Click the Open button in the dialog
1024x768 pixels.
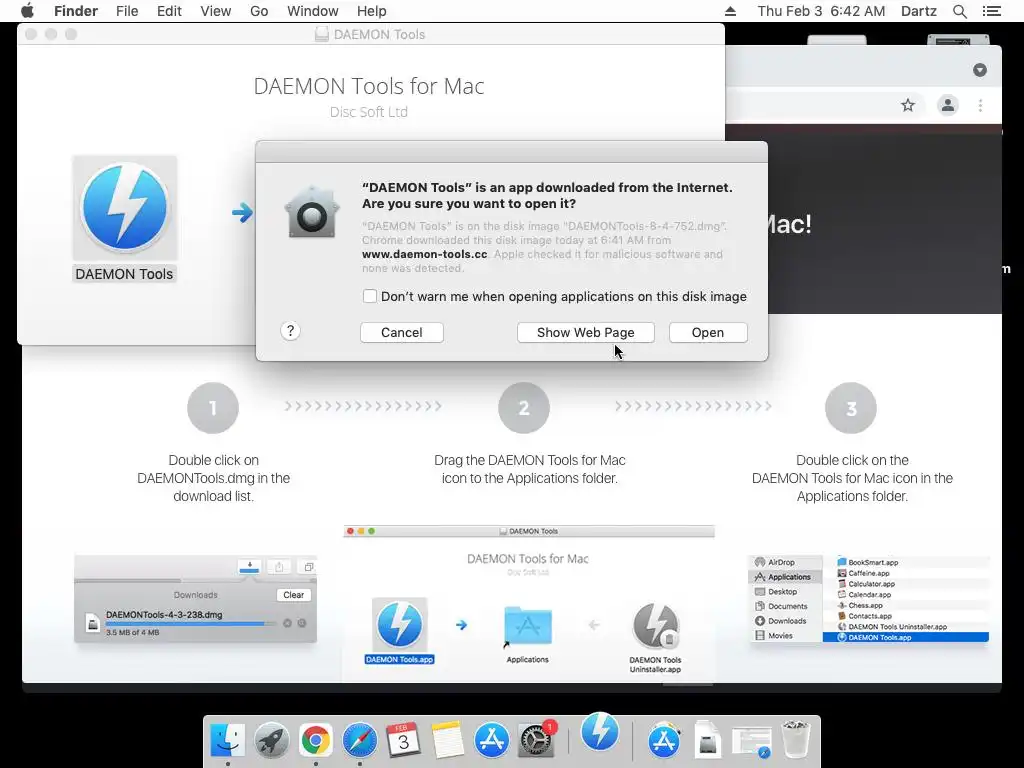(708, 332)
